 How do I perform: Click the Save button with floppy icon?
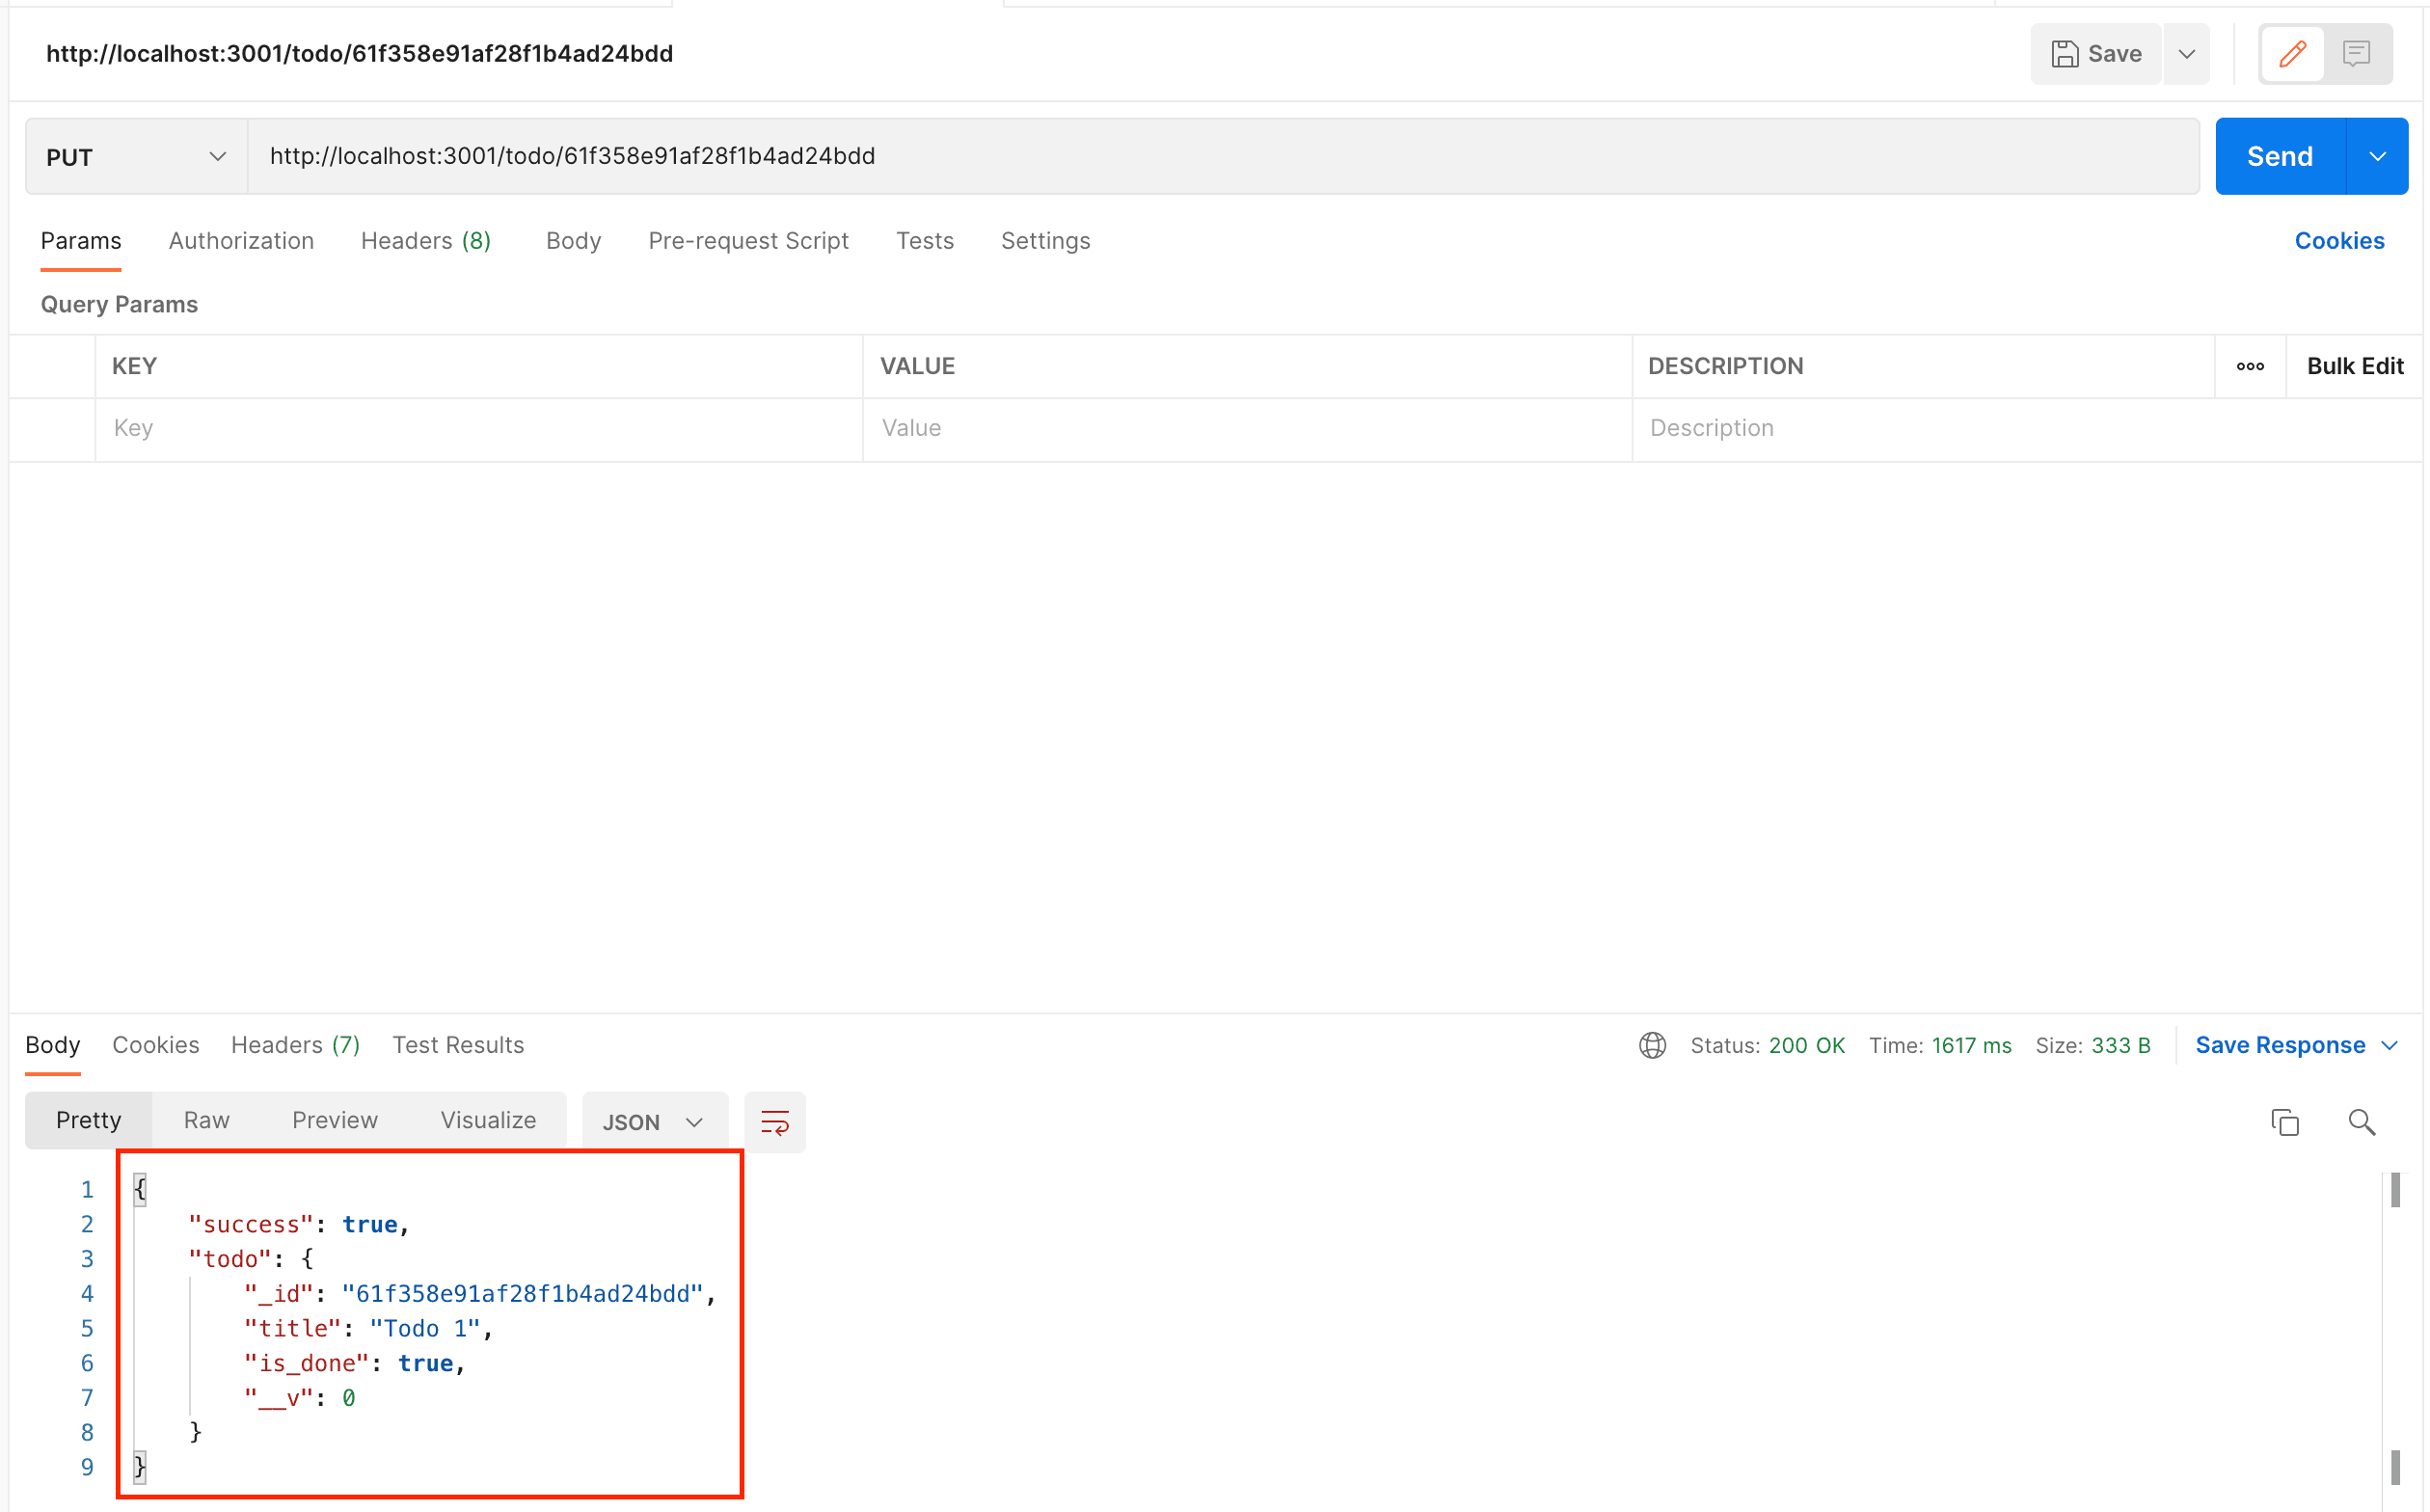click(2096, 54)
